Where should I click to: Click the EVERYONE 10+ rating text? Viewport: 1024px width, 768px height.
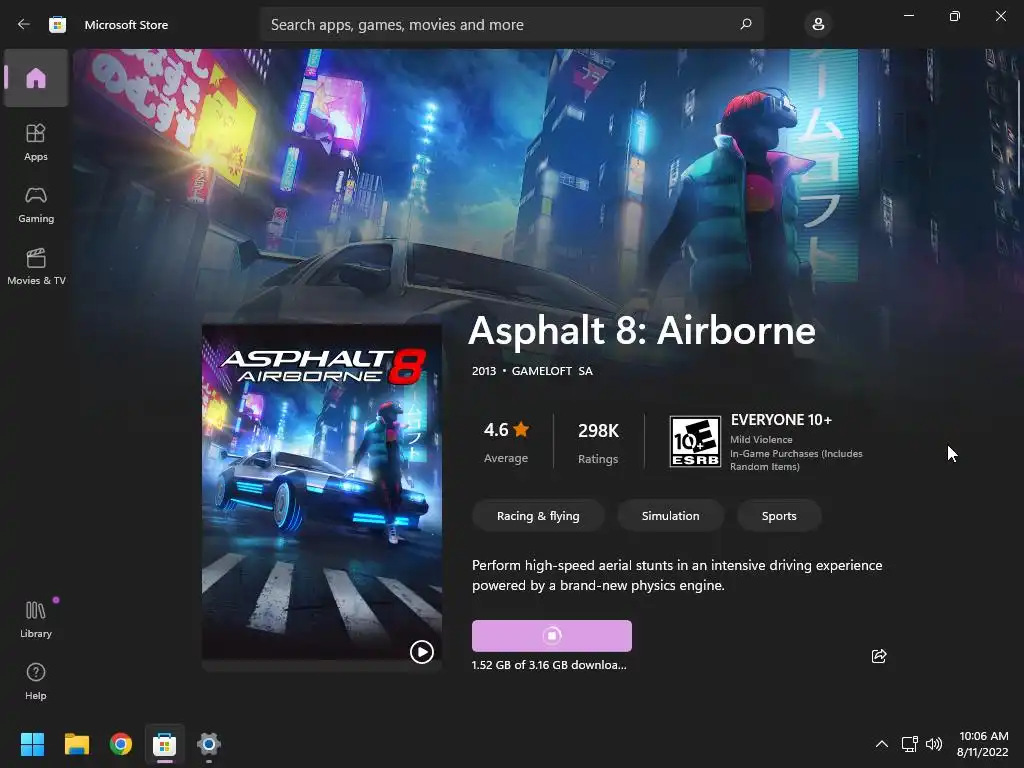tap(781, 420)
